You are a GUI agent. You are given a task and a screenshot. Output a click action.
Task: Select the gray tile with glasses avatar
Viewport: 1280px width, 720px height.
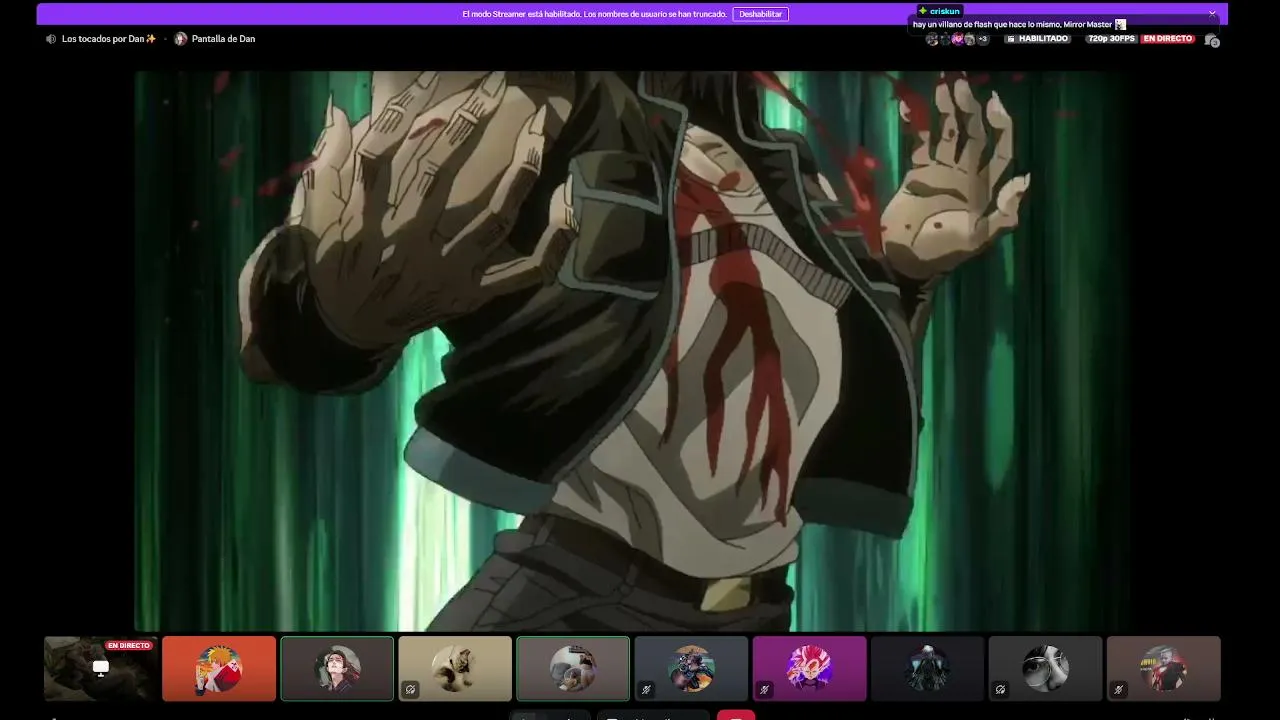pos(1045,668)
